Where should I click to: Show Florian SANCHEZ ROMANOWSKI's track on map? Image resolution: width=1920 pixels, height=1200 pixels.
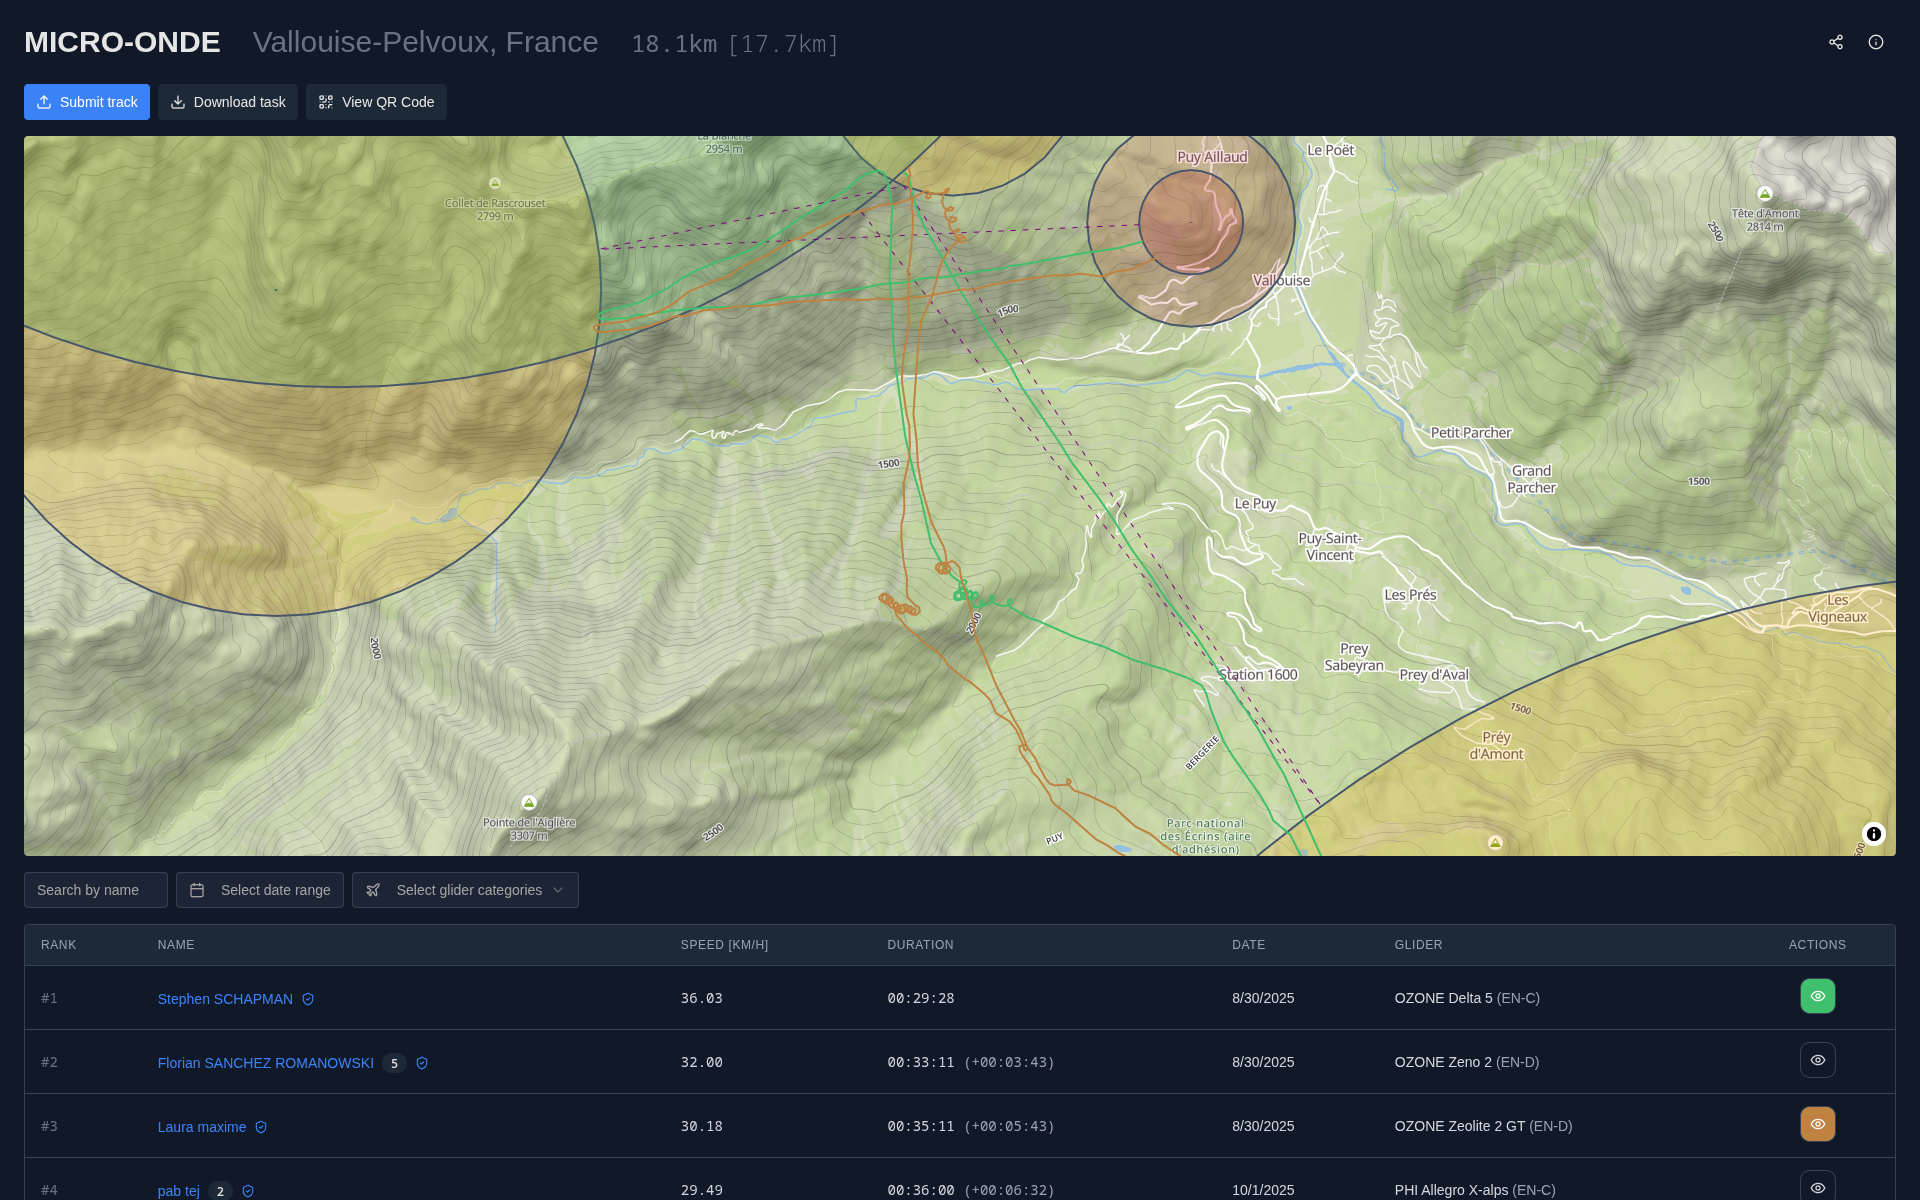tap(1817, 1060)
